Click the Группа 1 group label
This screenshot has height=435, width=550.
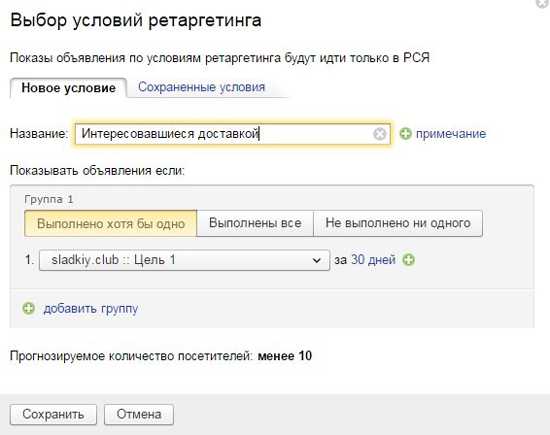coord(49,200)
